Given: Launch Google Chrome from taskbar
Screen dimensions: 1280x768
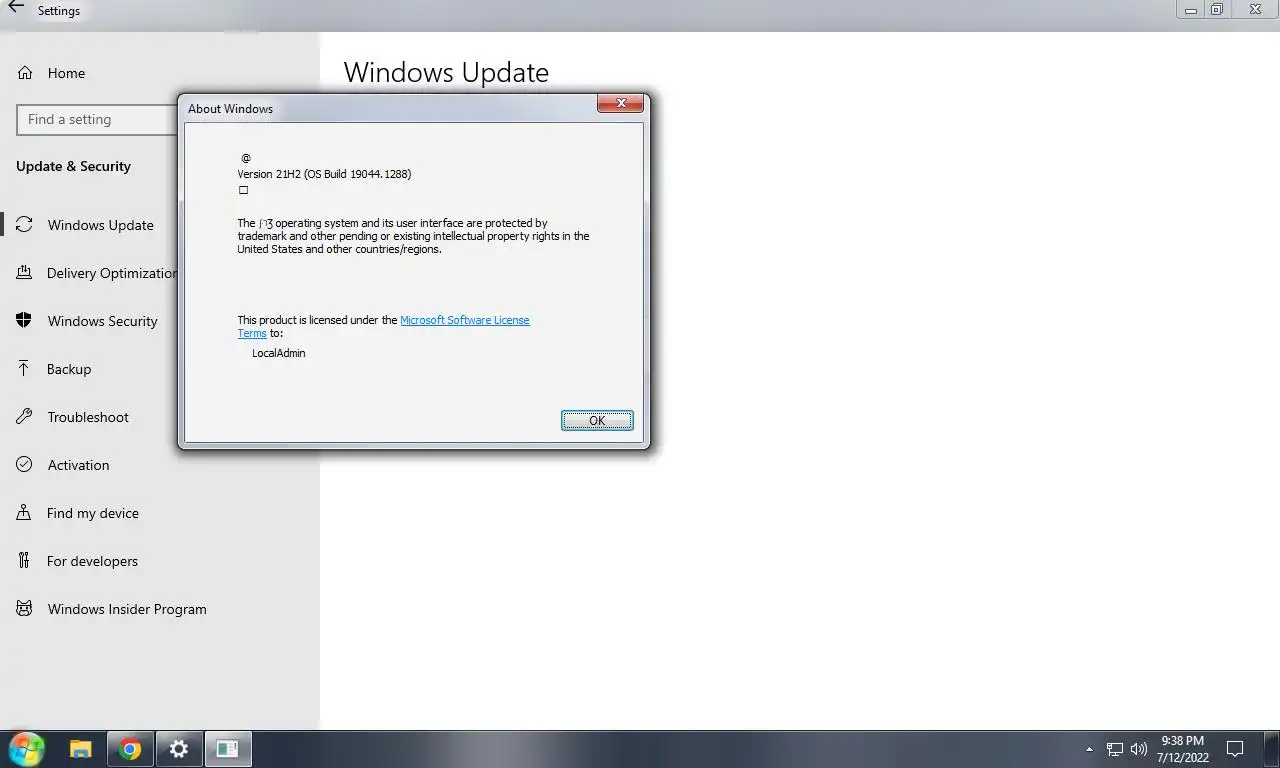Looking at the screenshot, I should tap(130, 749).
